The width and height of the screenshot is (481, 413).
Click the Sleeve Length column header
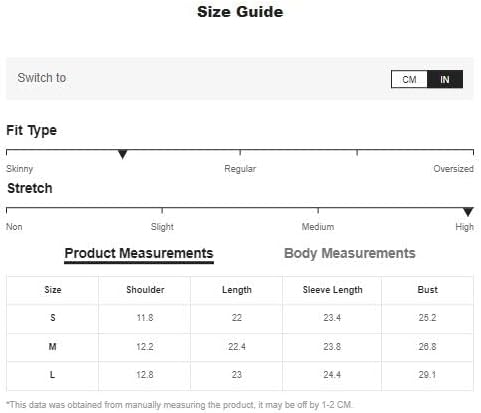(332, 290)
